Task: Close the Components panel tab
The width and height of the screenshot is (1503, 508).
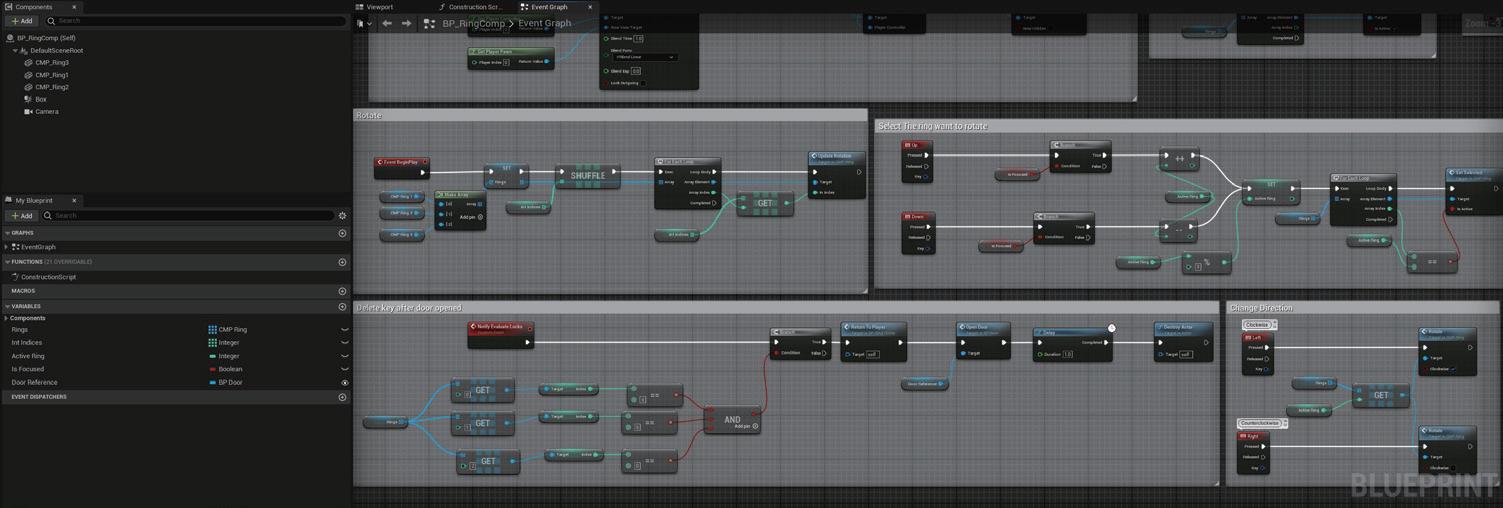Action: pos(74,7)
